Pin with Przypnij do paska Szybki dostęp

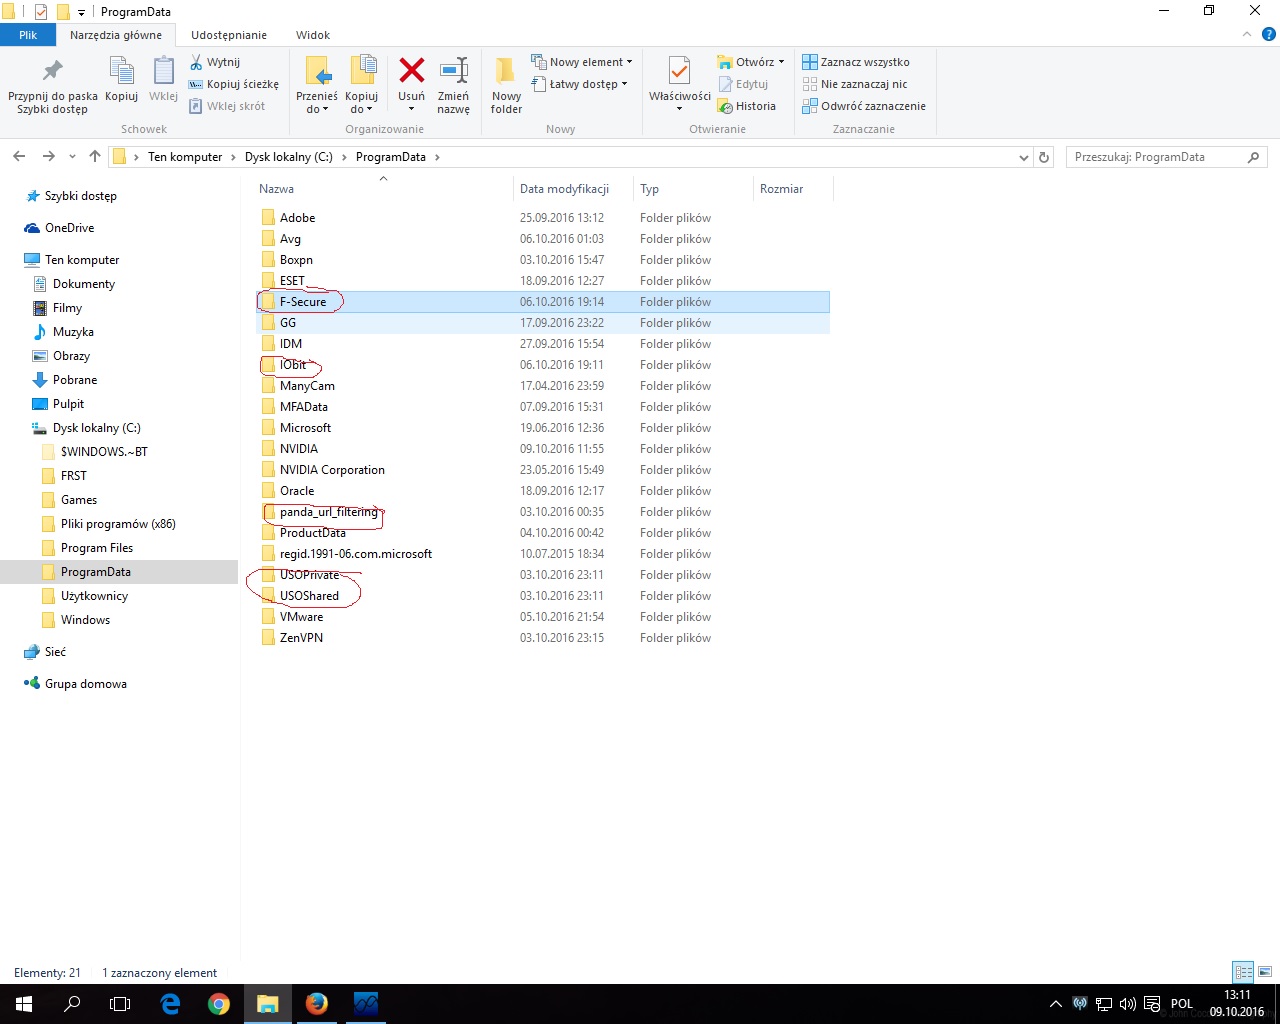point(52,73)
